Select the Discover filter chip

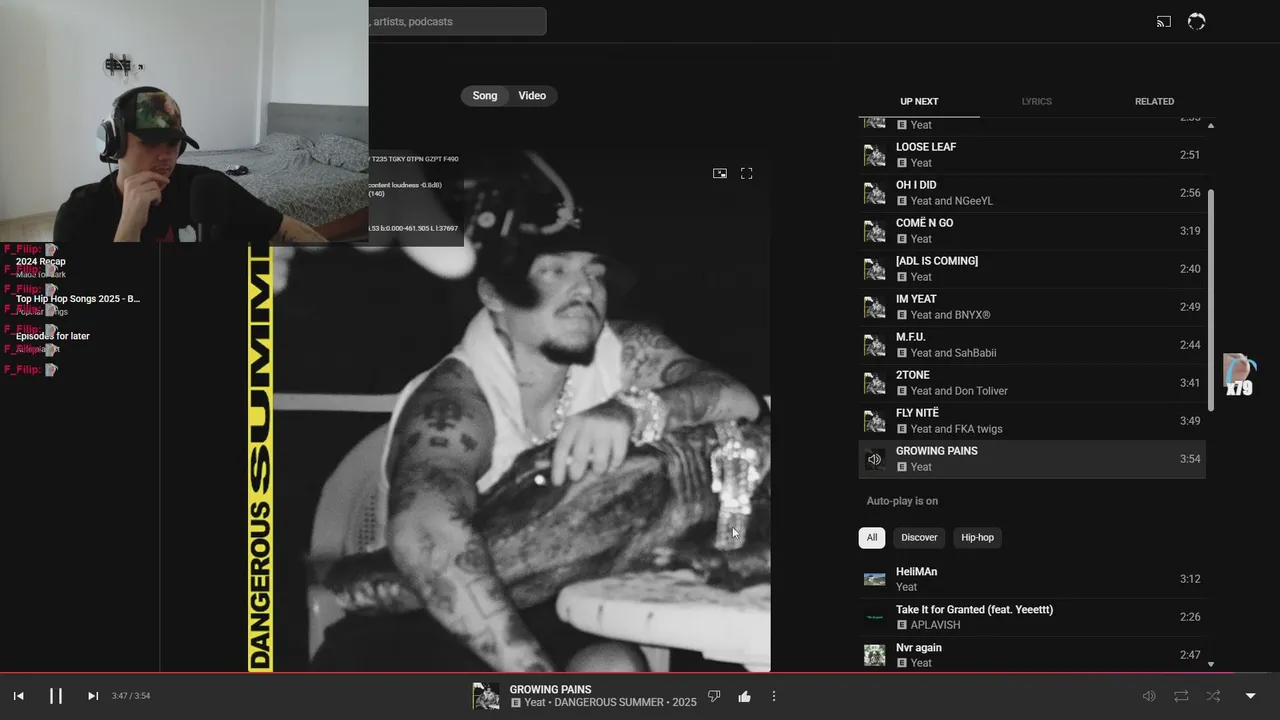[919, 537]
